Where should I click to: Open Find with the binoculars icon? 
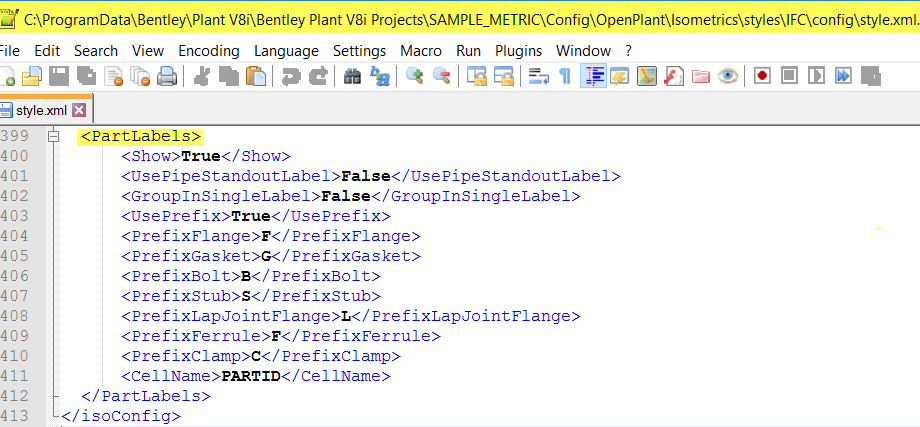click(353, 76)
